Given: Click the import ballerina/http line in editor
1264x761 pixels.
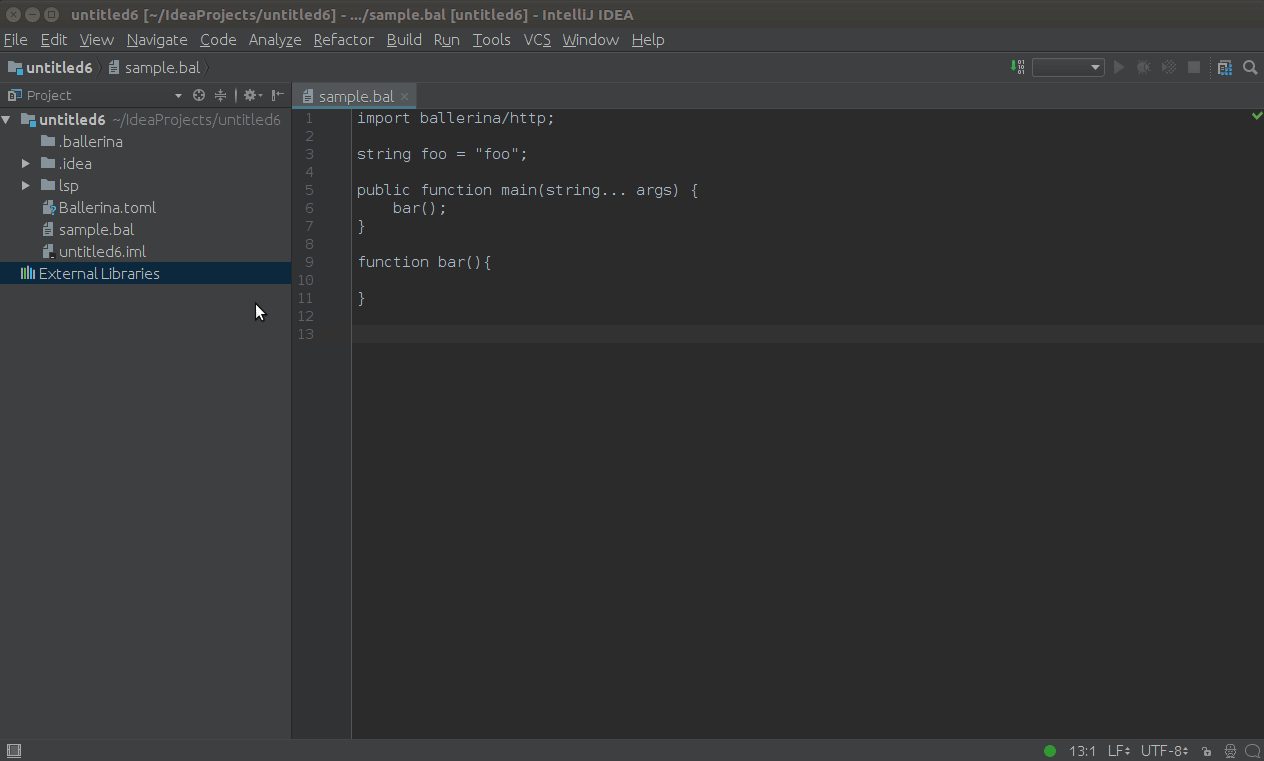Looking at the screenshot, I should 455,118.
